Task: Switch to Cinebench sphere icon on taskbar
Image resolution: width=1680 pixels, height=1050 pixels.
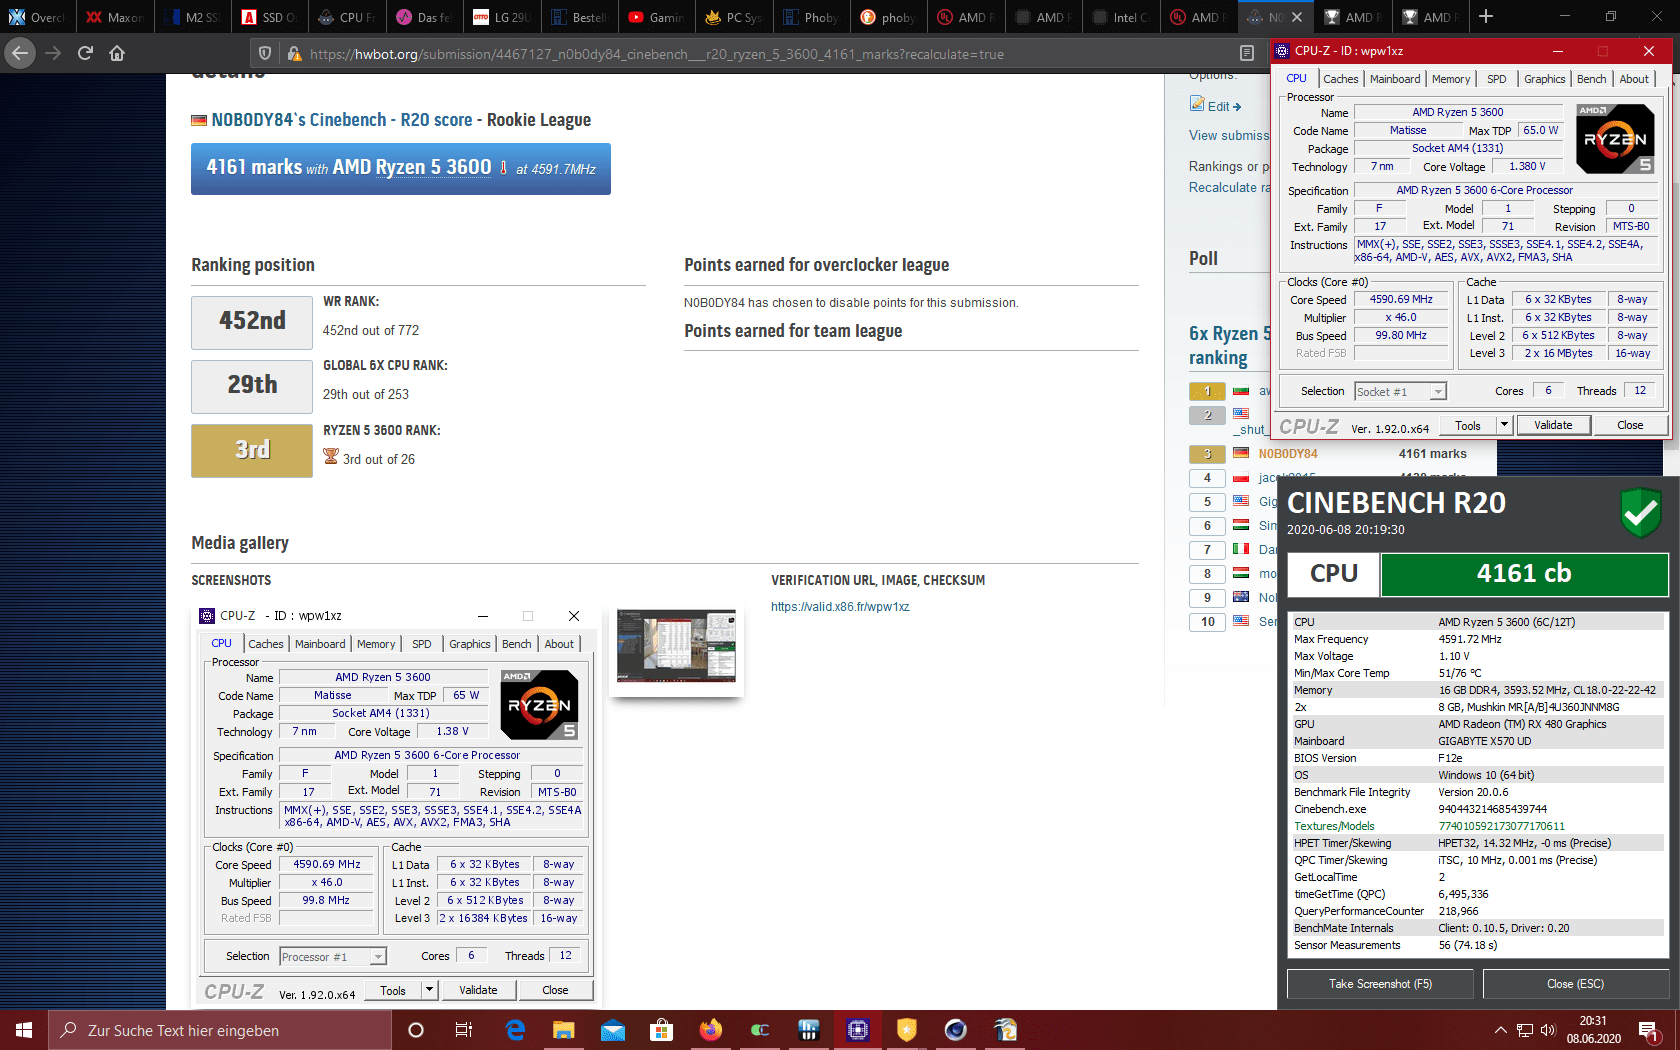Action: (x=956, y=1030)
